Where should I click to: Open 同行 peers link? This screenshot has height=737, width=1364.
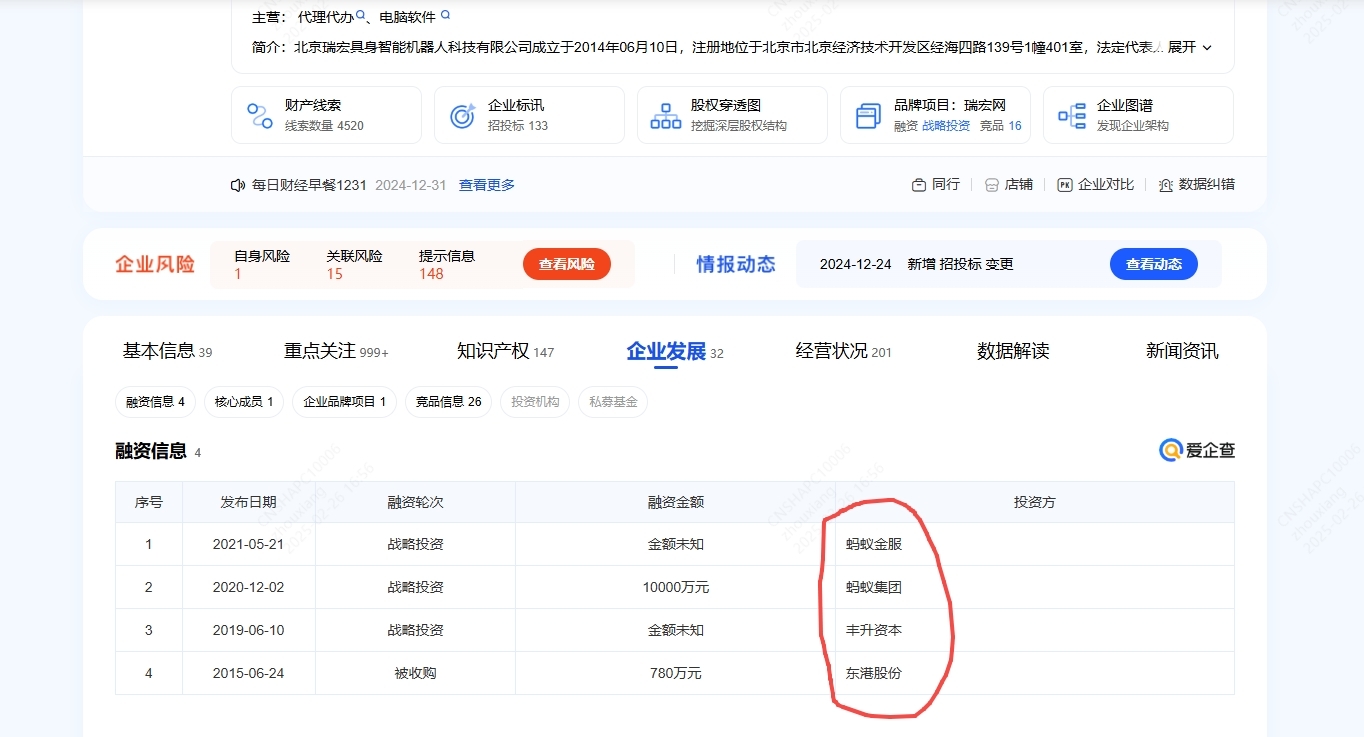click(x=936, y=185)
